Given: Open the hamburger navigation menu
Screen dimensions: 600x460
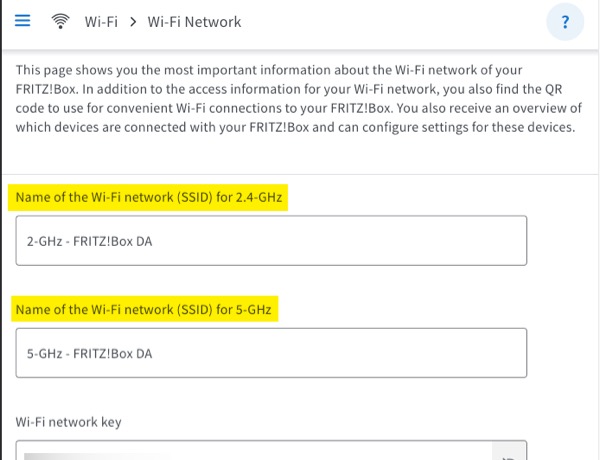Looking at the screenshot, I should 22,21.
